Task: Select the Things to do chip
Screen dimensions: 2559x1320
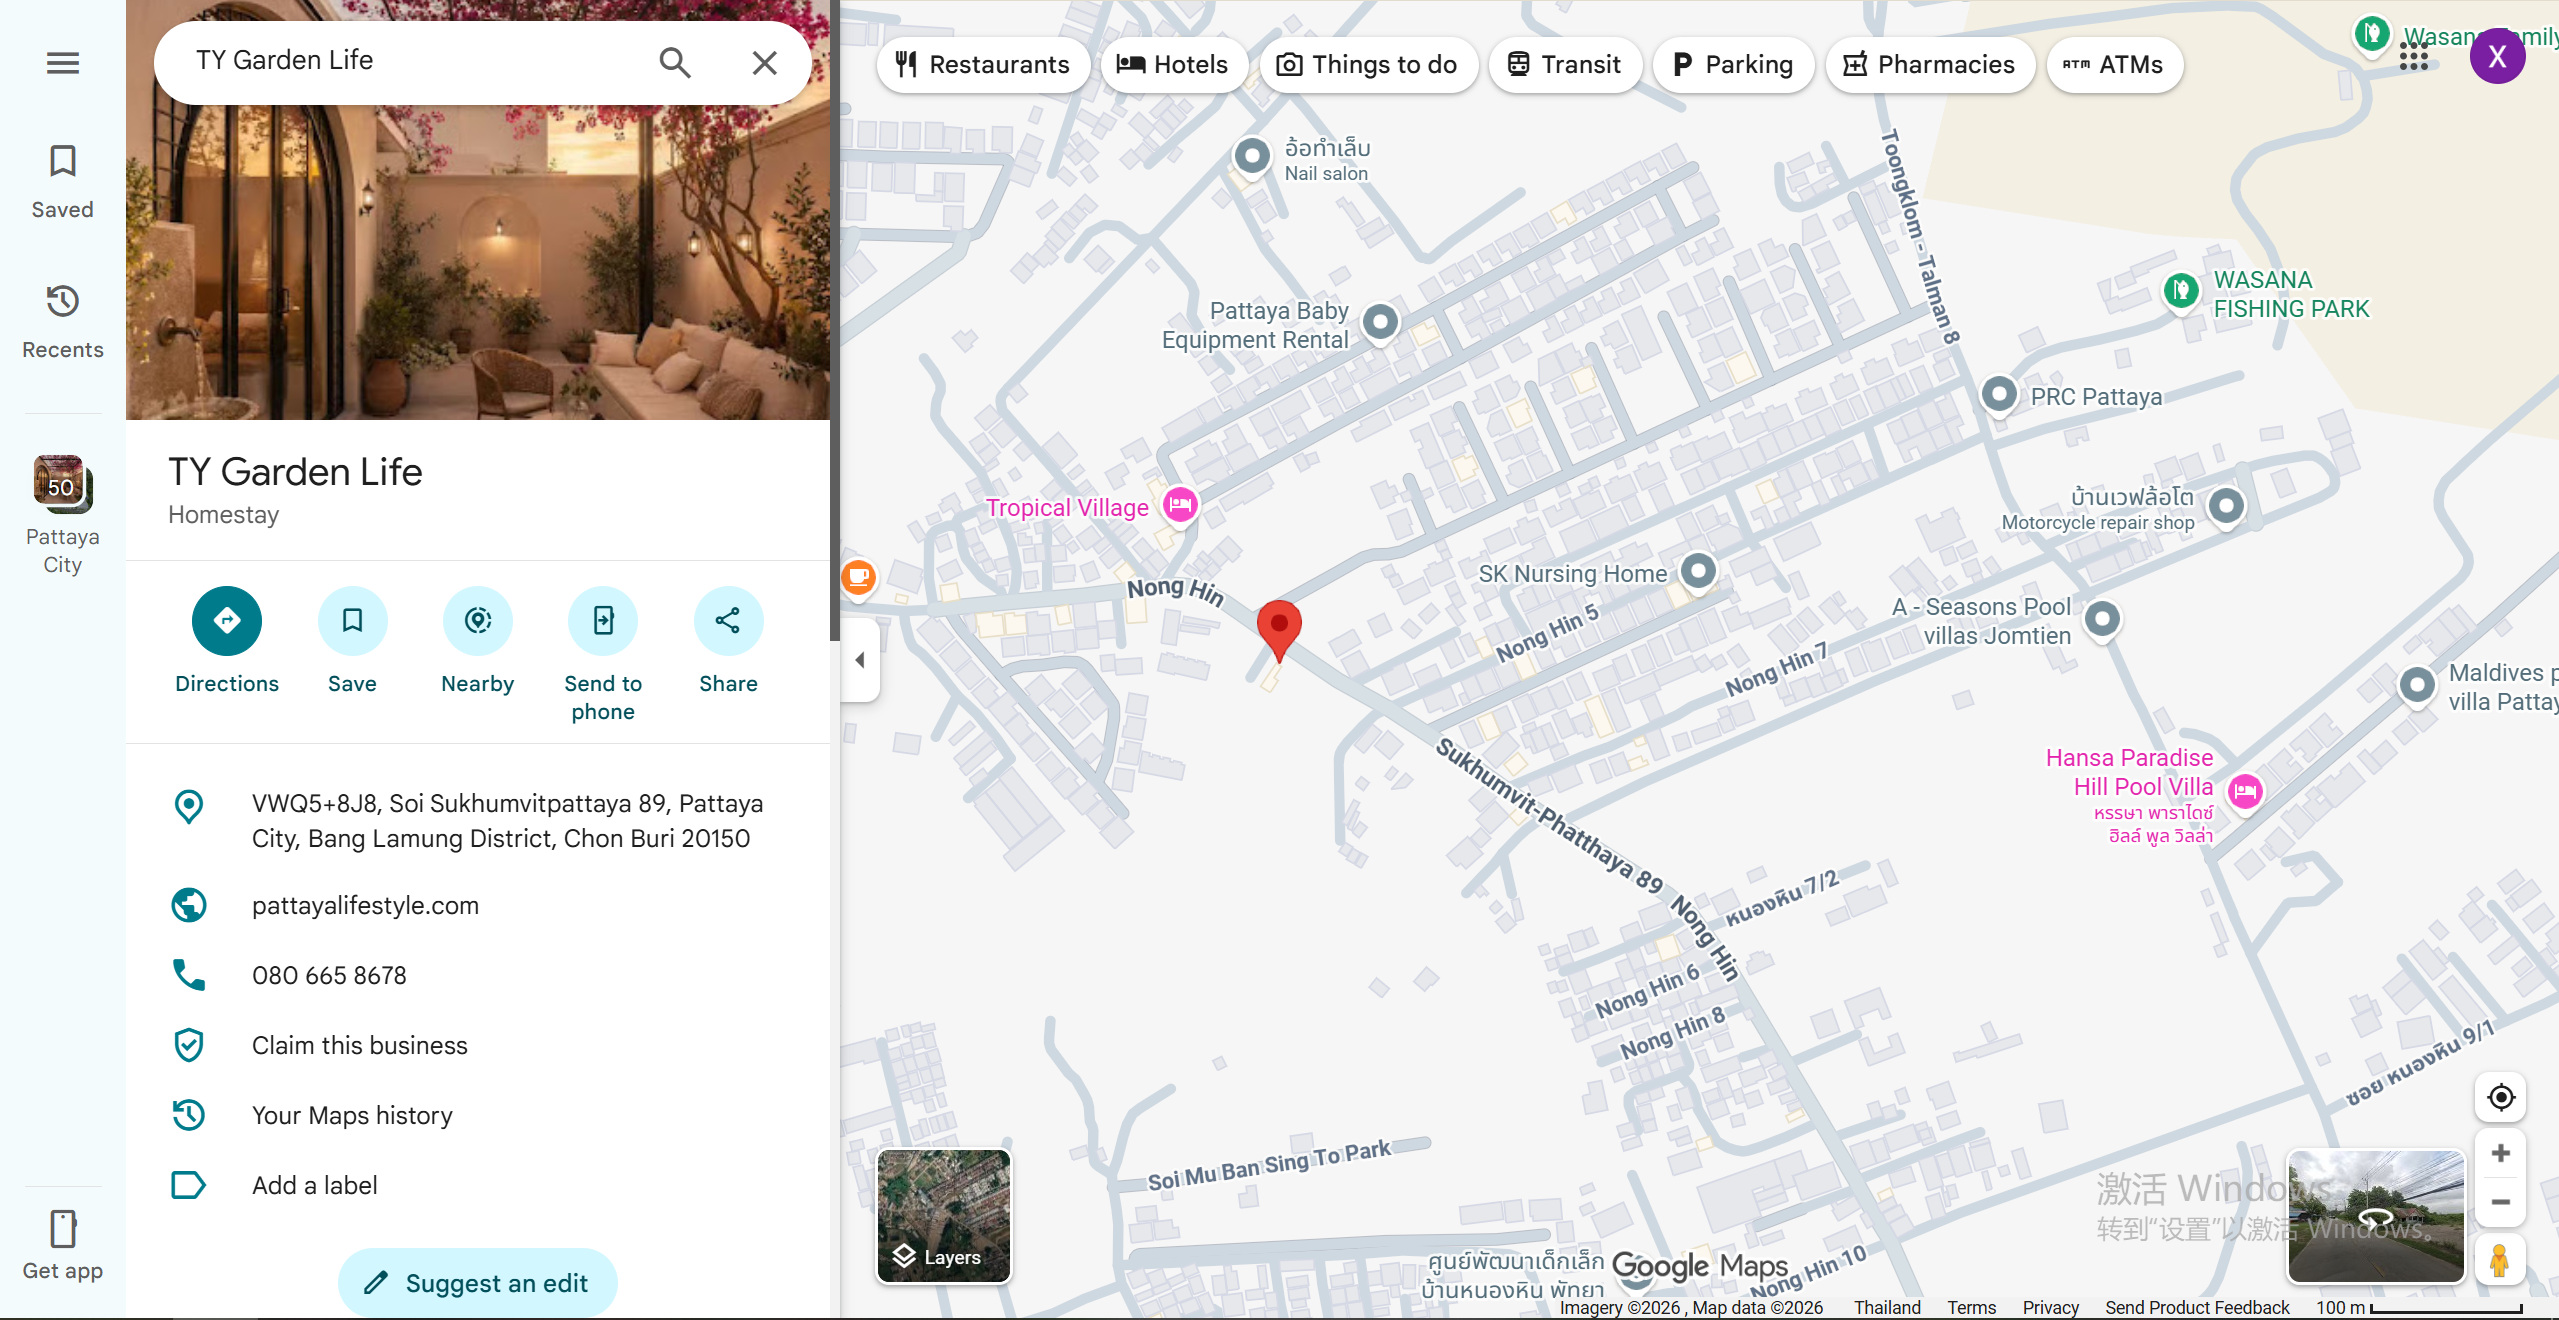Action: 1368,65
